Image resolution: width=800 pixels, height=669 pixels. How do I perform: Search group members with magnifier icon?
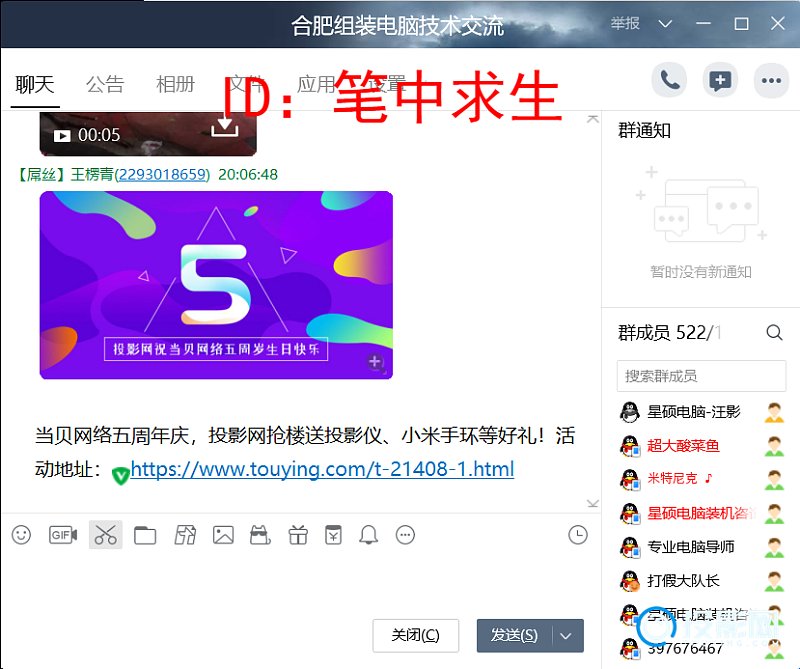coord(774,333)
